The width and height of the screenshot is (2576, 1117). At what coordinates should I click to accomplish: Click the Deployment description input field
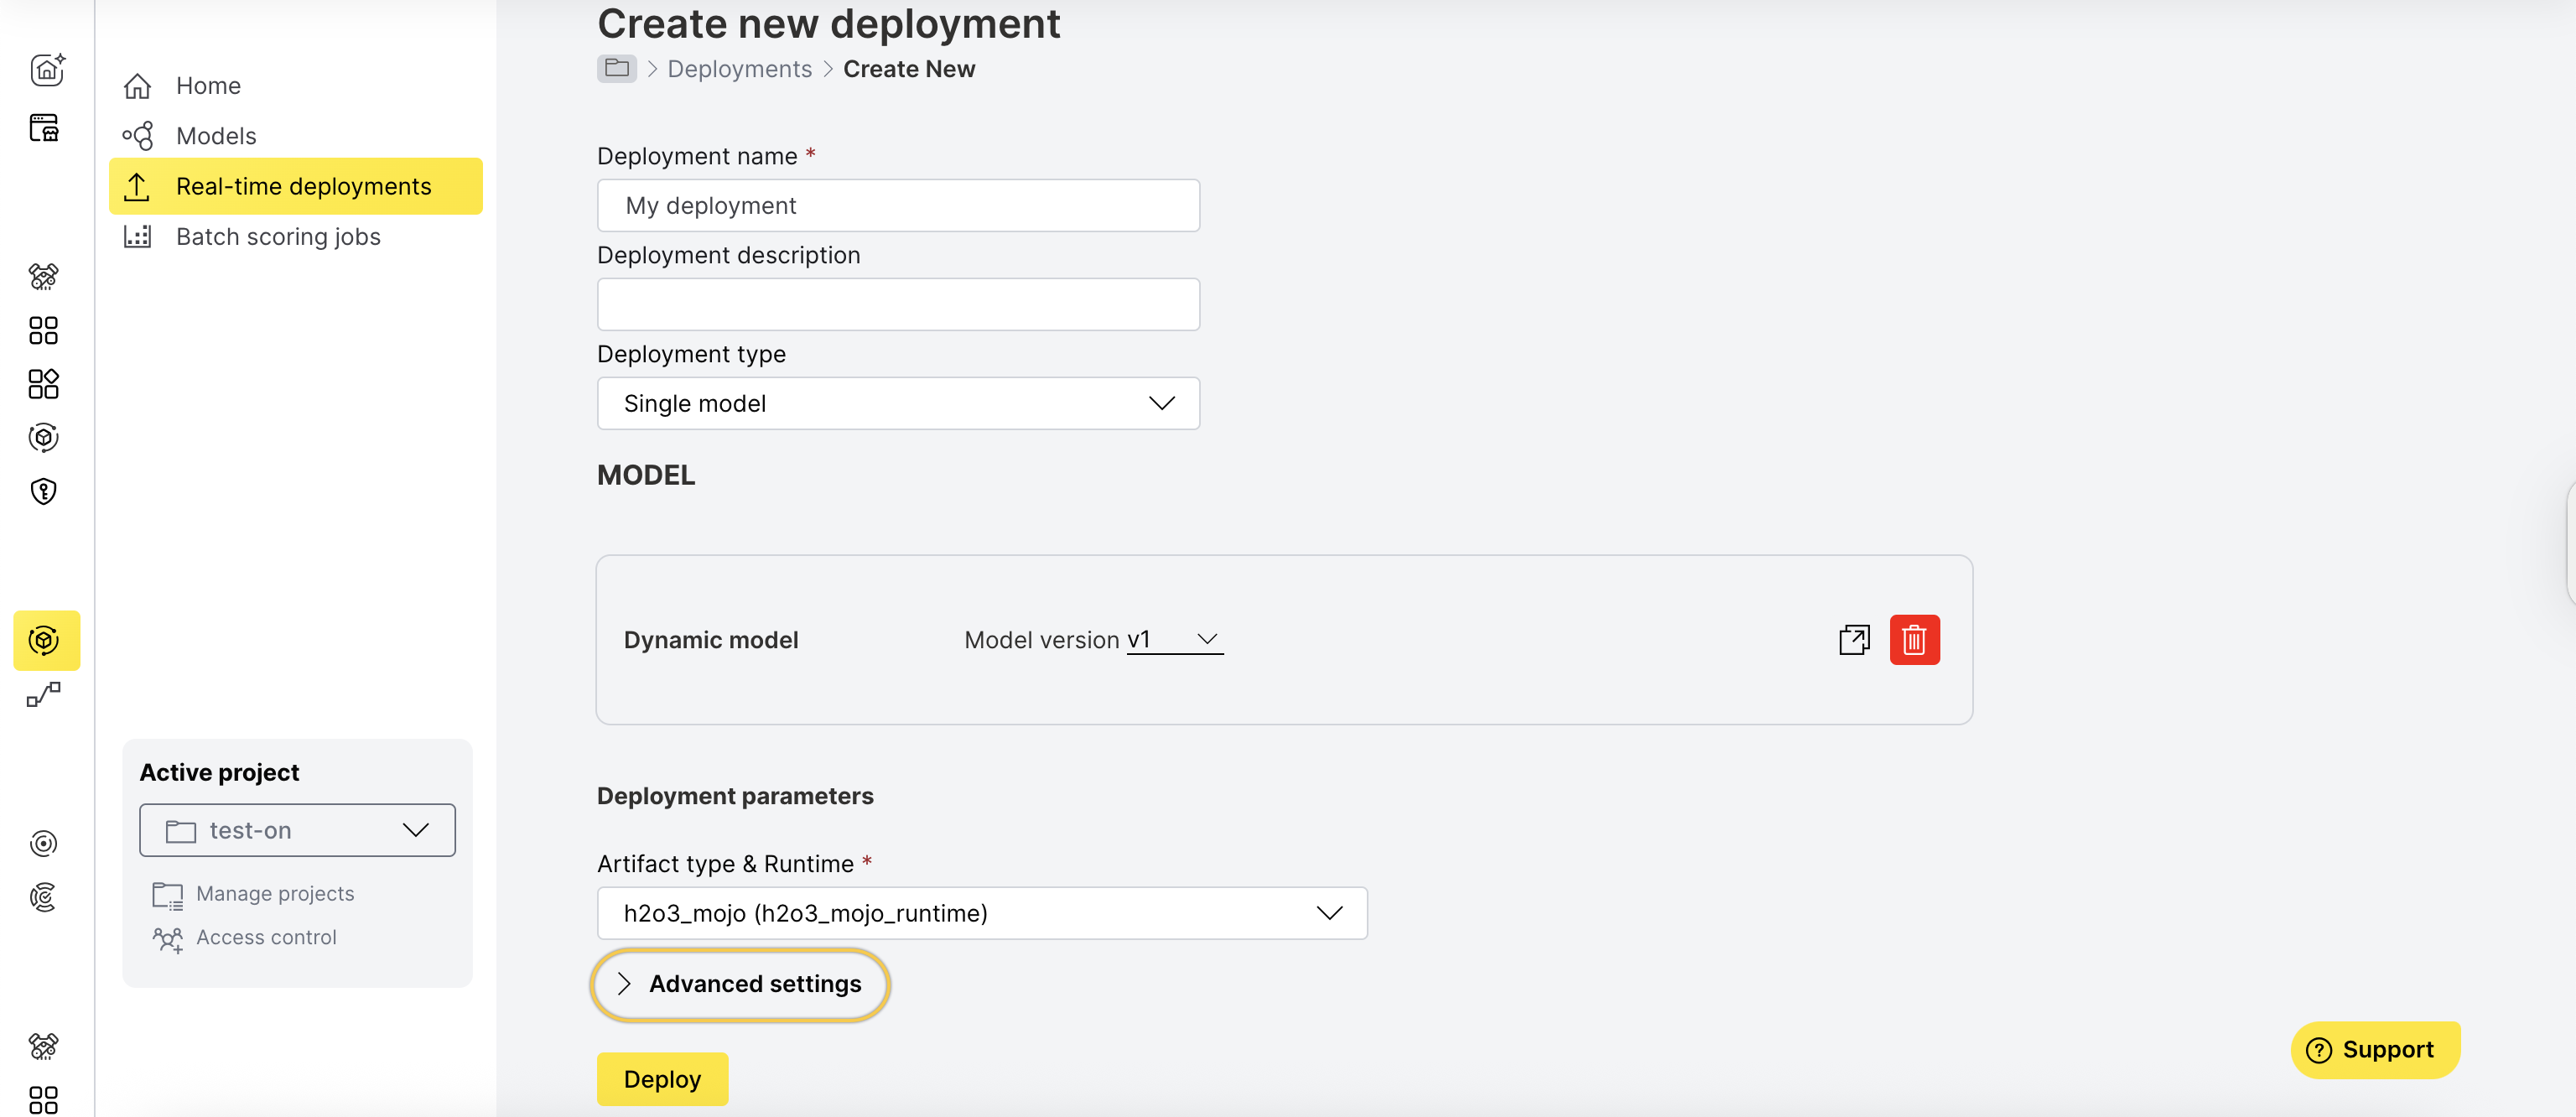tap(897, 304)
